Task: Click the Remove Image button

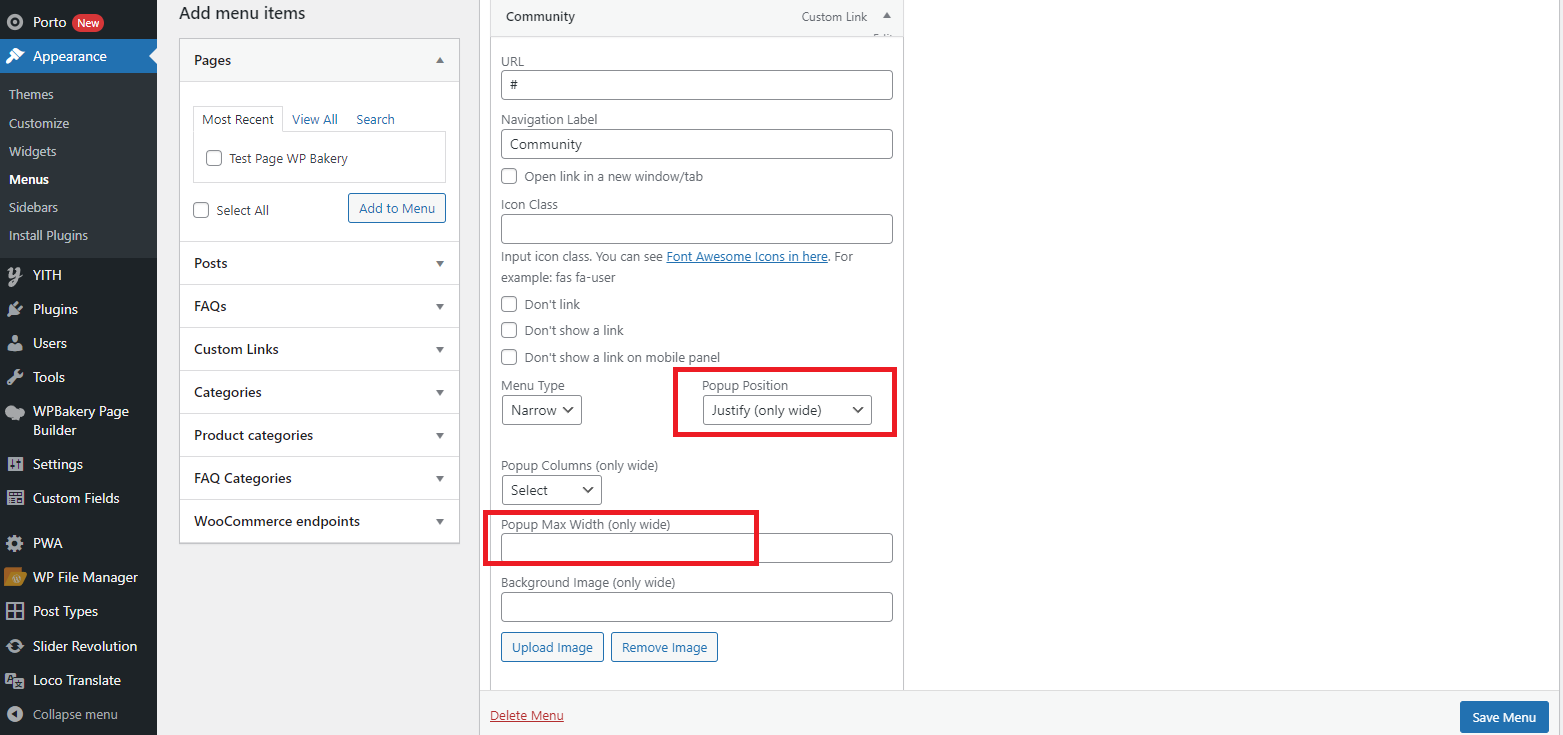Action: [x=664, y=647]
